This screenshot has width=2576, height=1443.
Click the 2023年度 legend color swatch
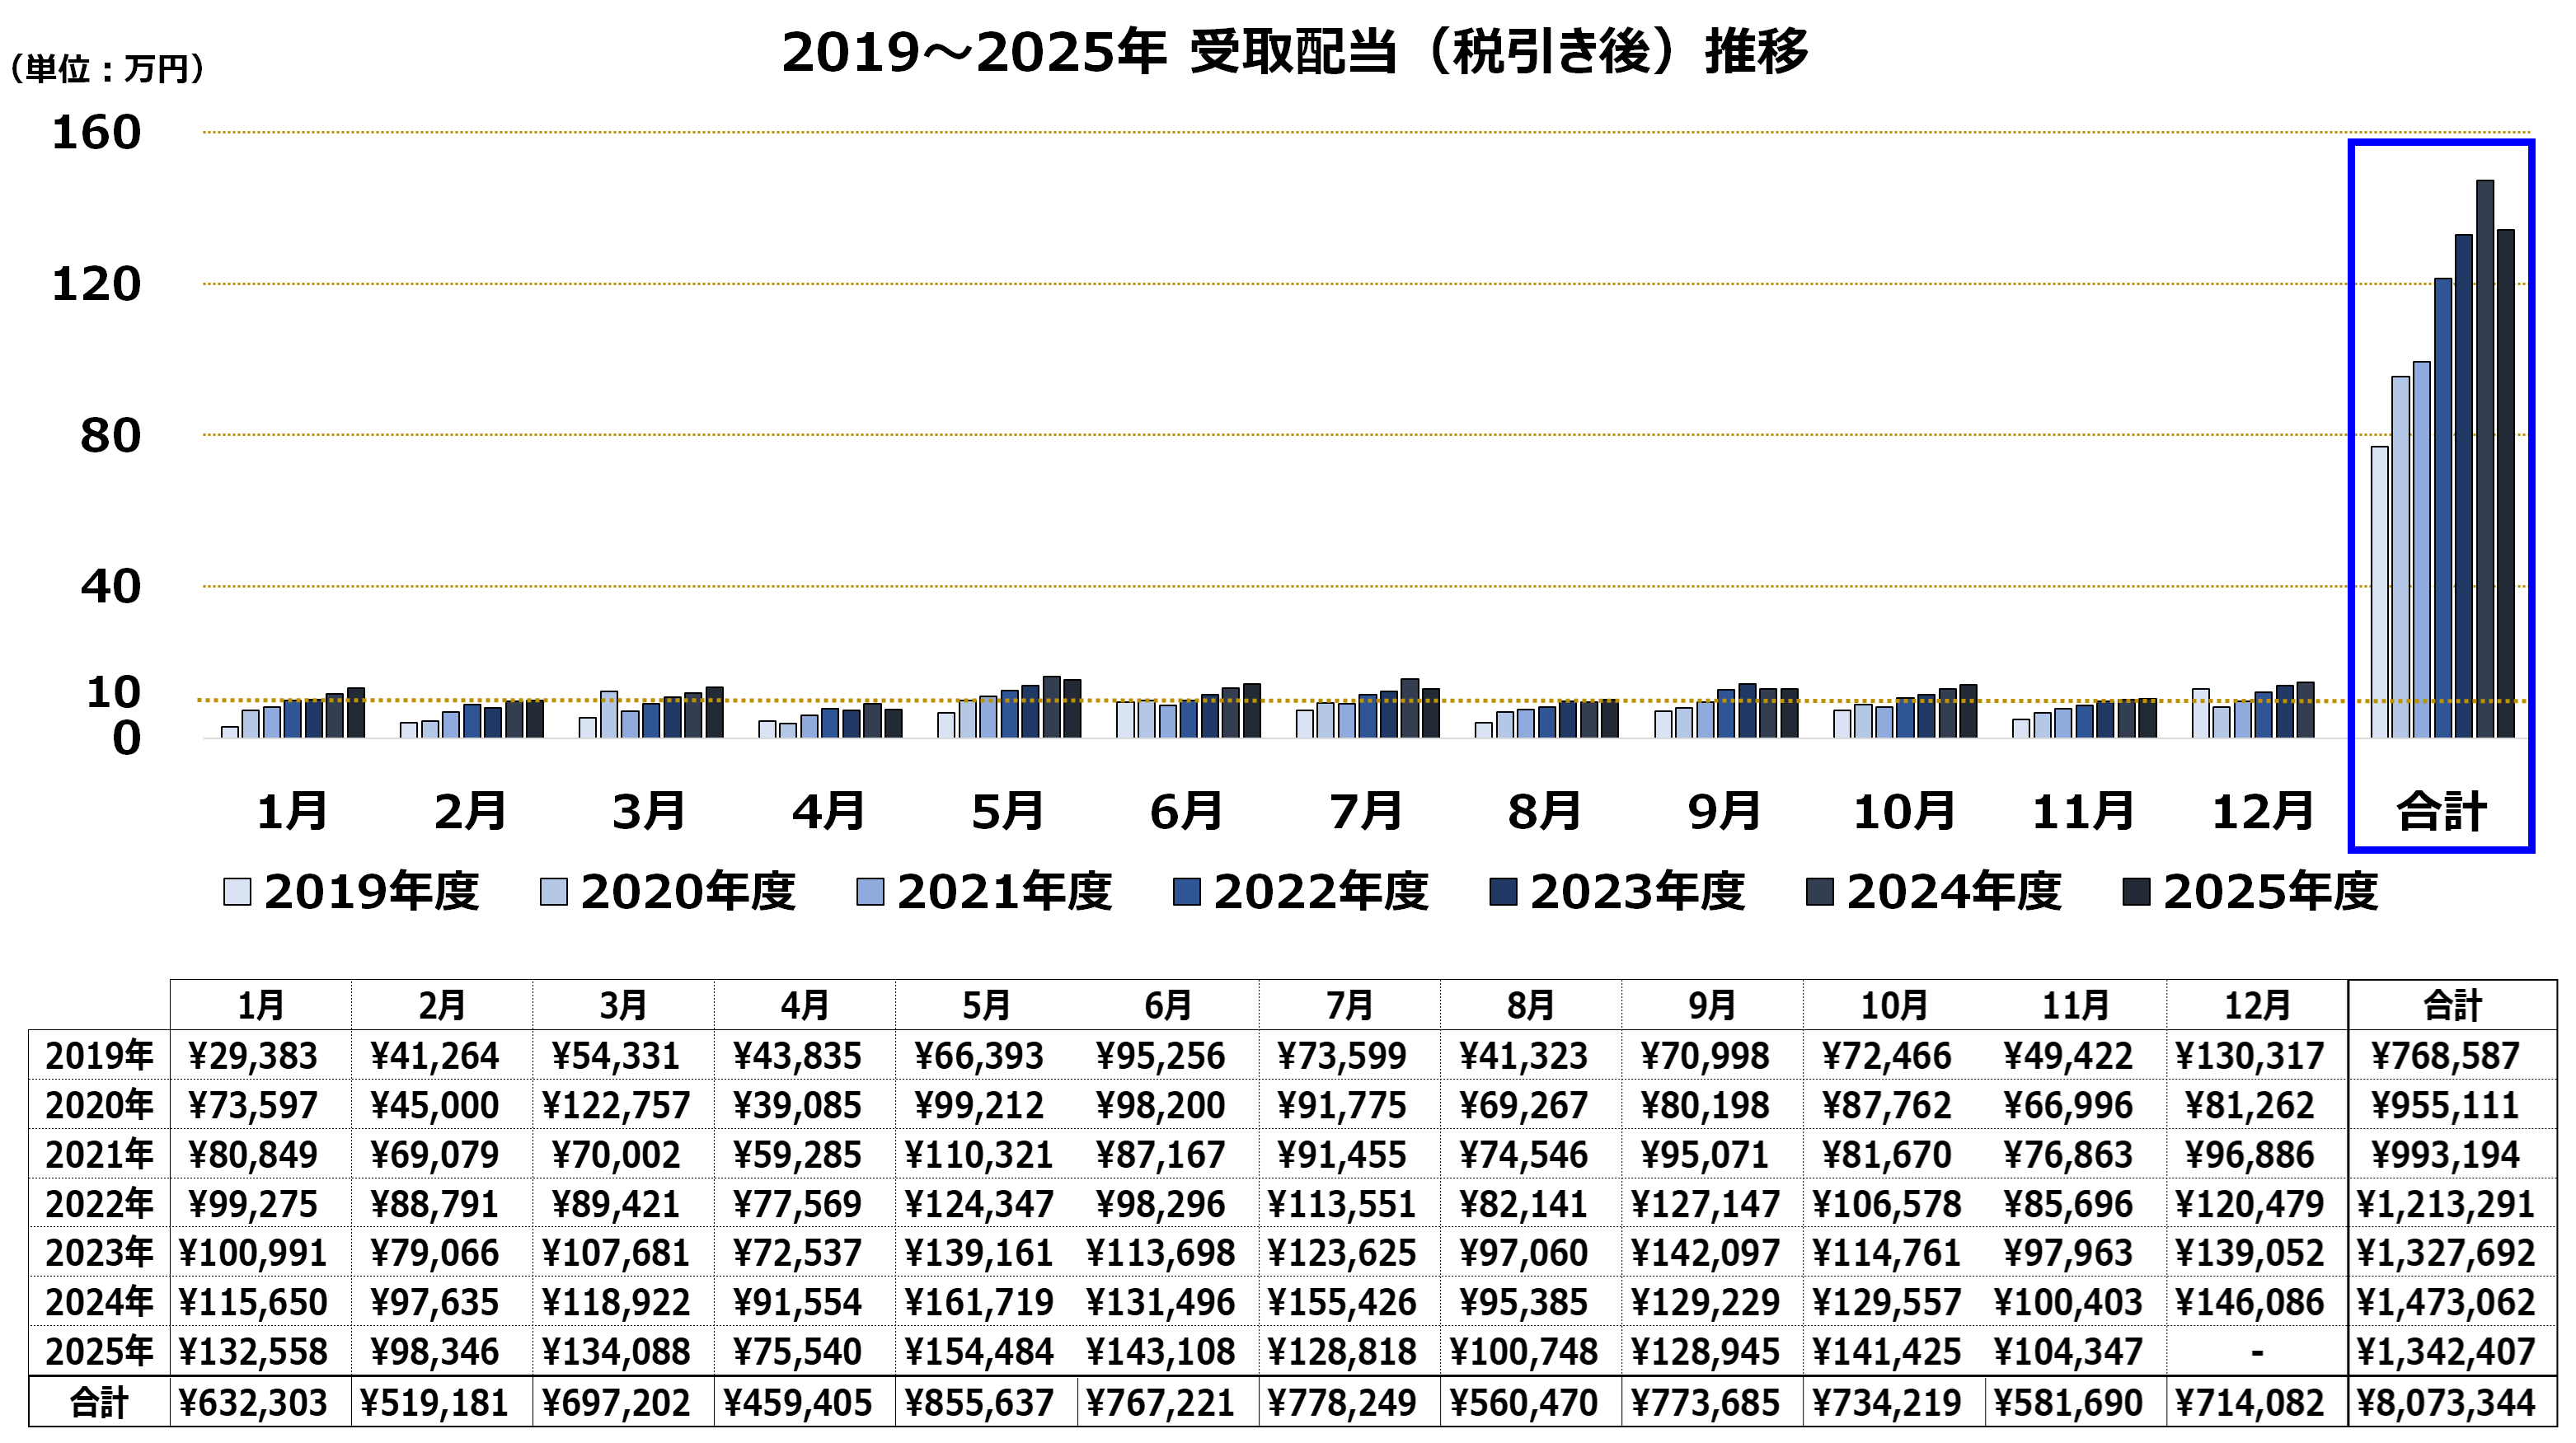pyautogui.click(x=1503, y=891)
